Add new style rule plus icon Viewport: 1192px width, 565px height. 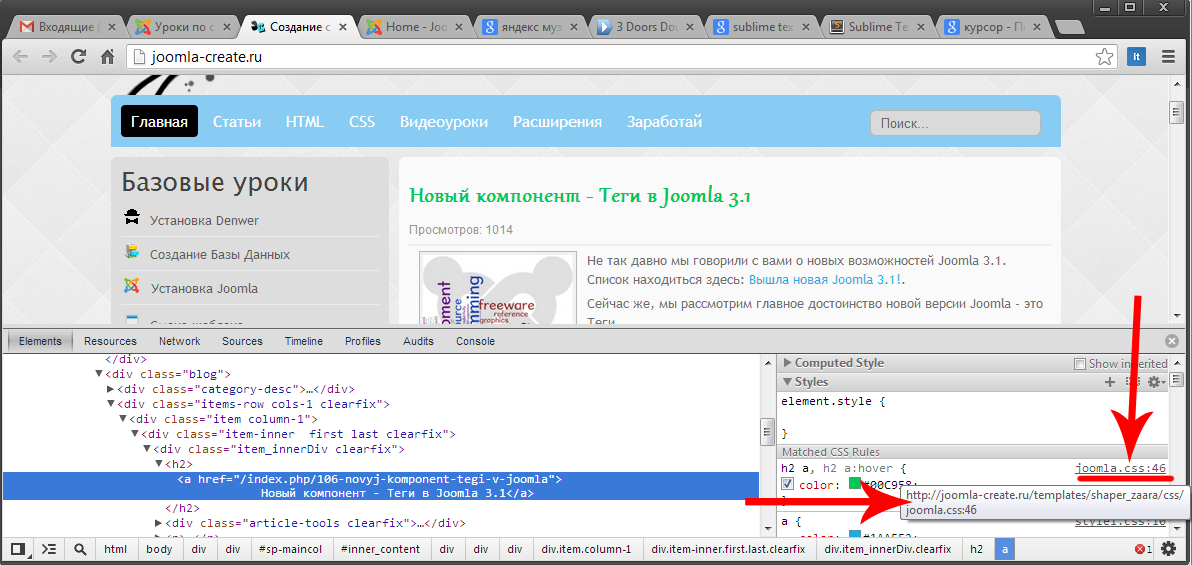point(1110,382)
